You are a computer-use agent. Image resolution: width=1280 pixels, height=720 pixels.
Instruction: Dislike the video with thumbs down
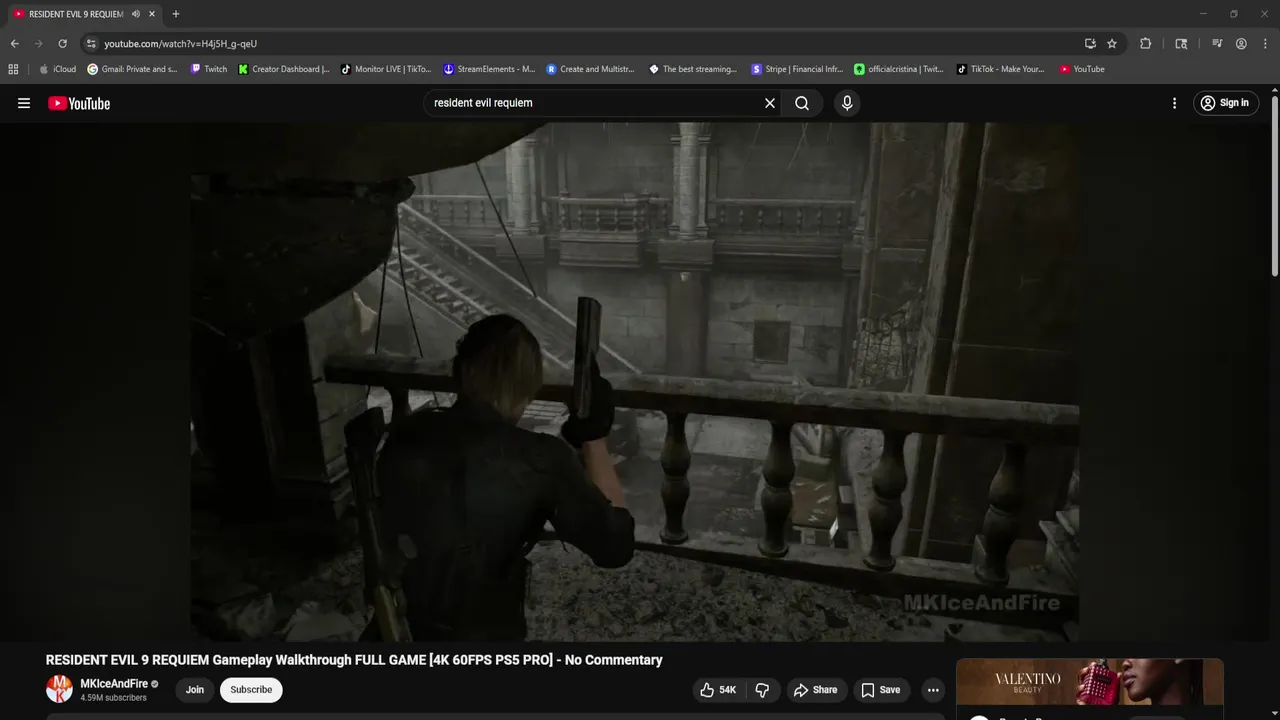click(x=763, y=690)
